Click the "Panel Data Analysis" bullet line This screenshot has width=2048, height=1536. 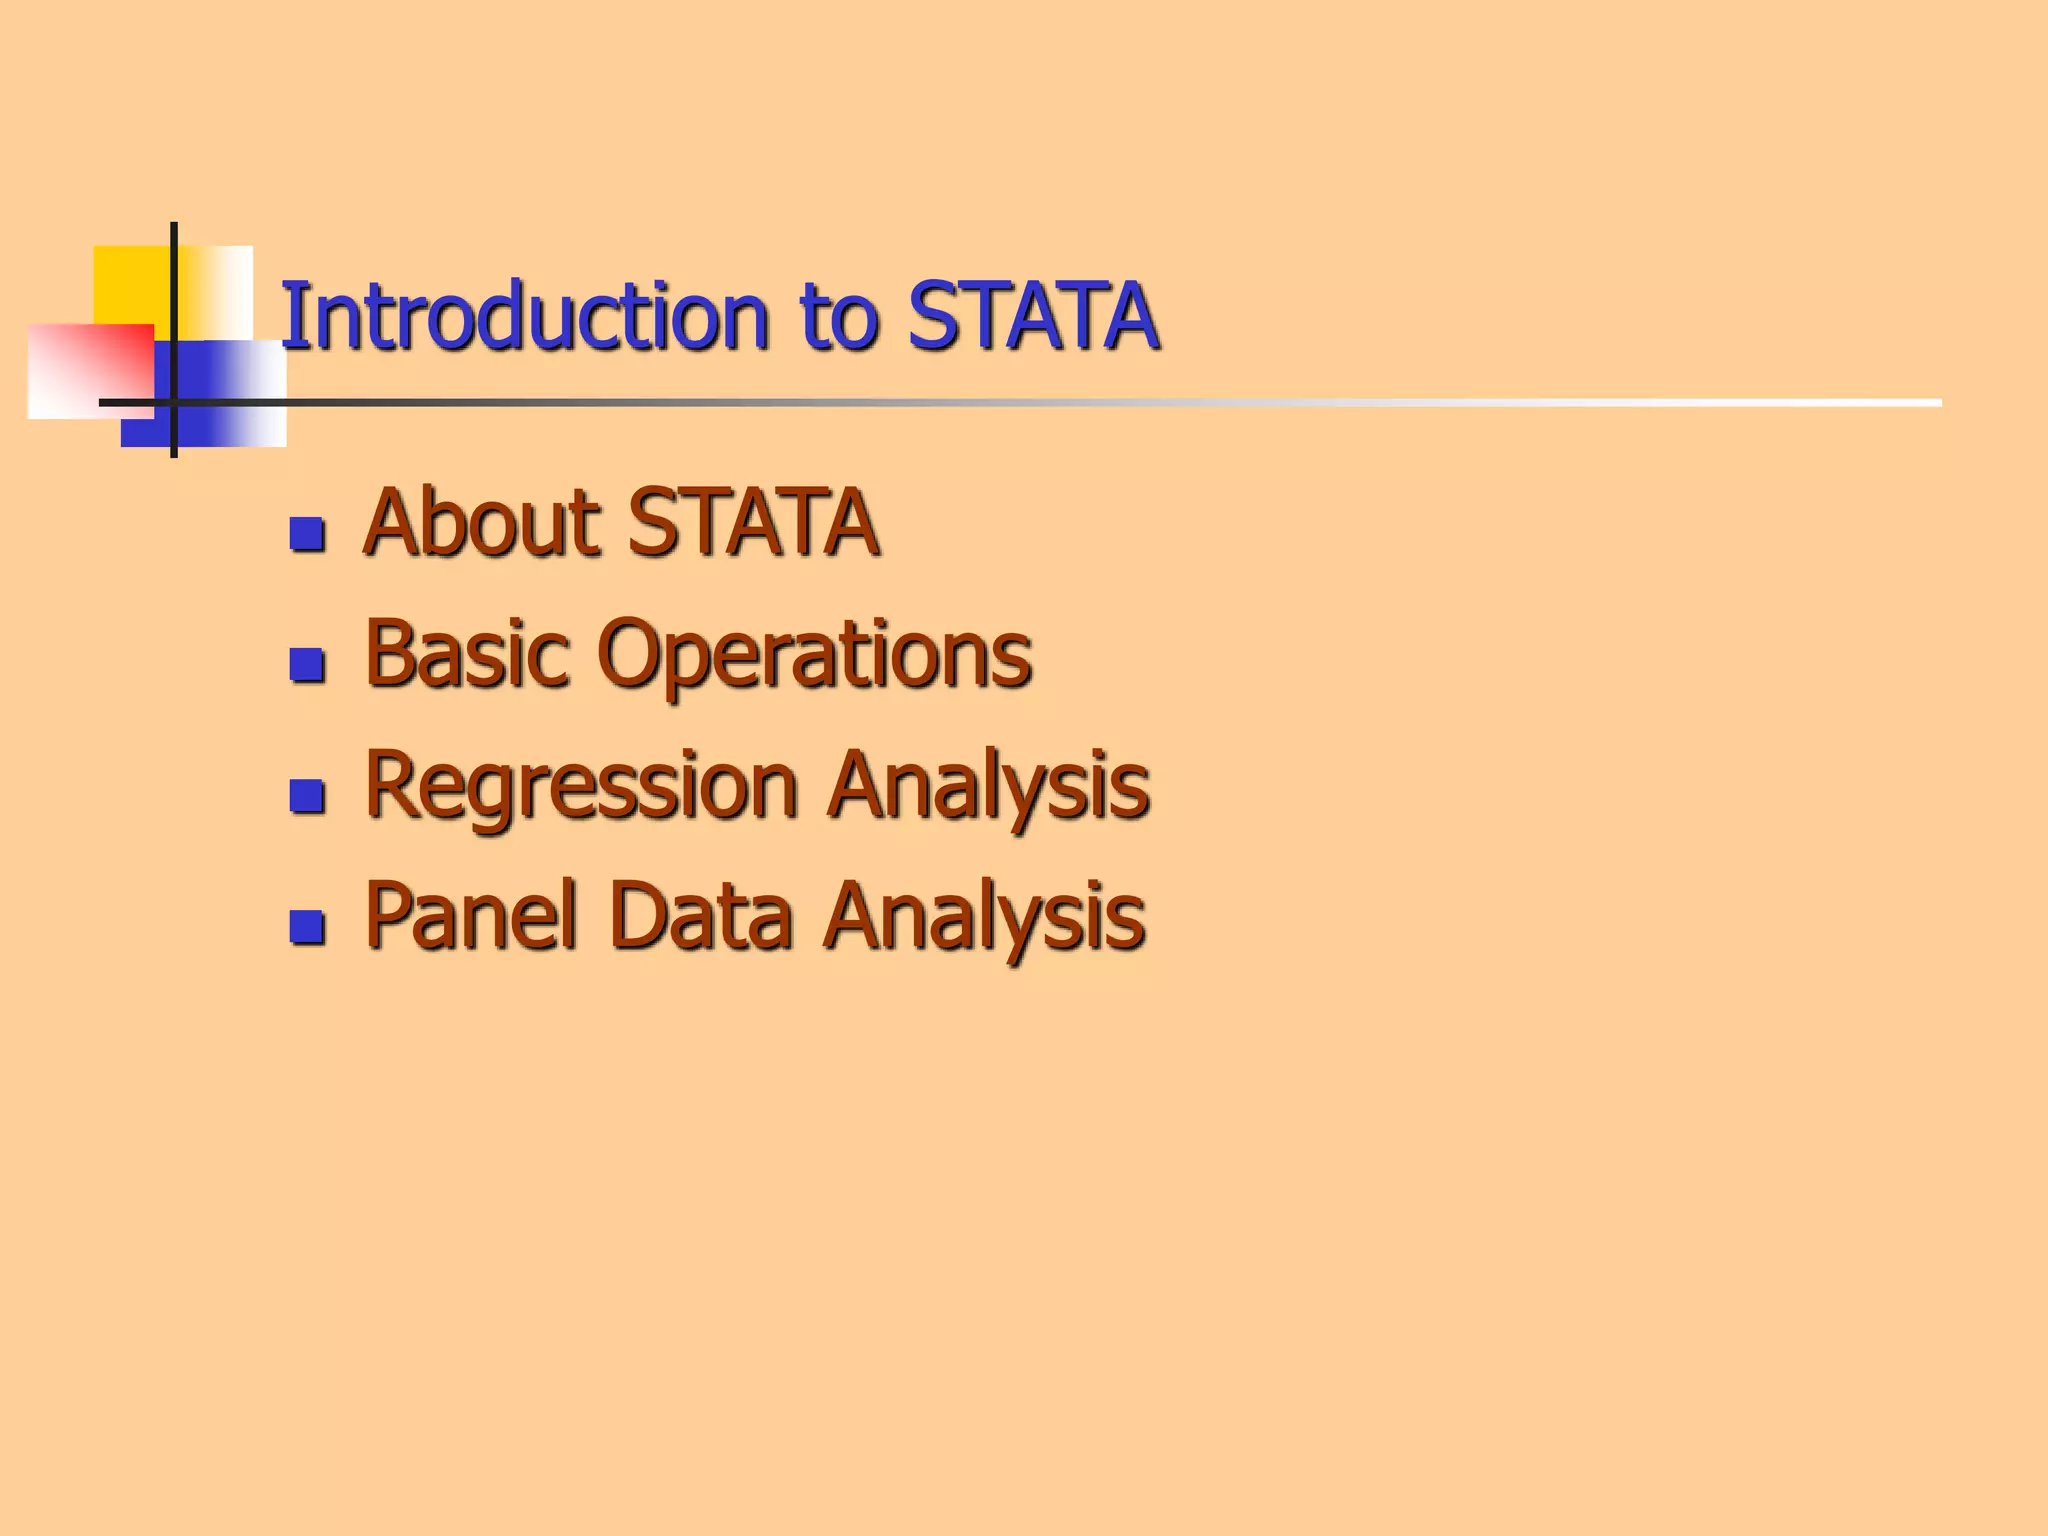754,916
